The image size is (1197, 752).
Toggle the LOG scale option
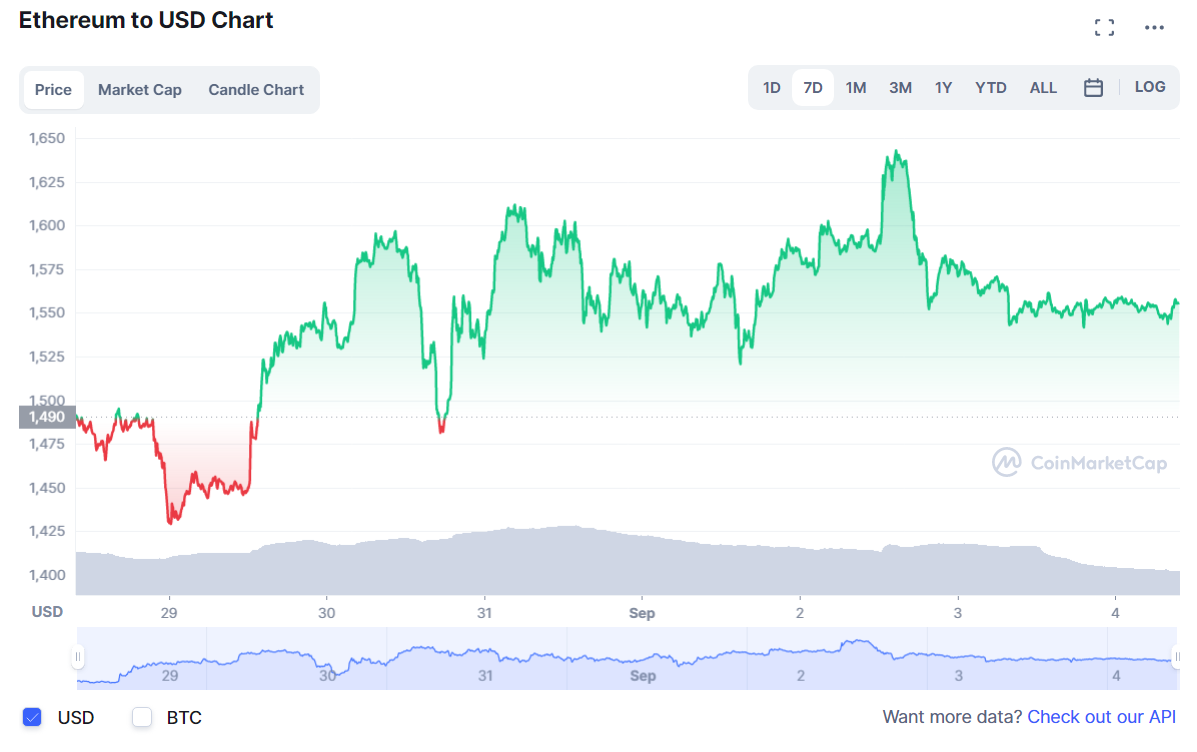pos(1150,87)
